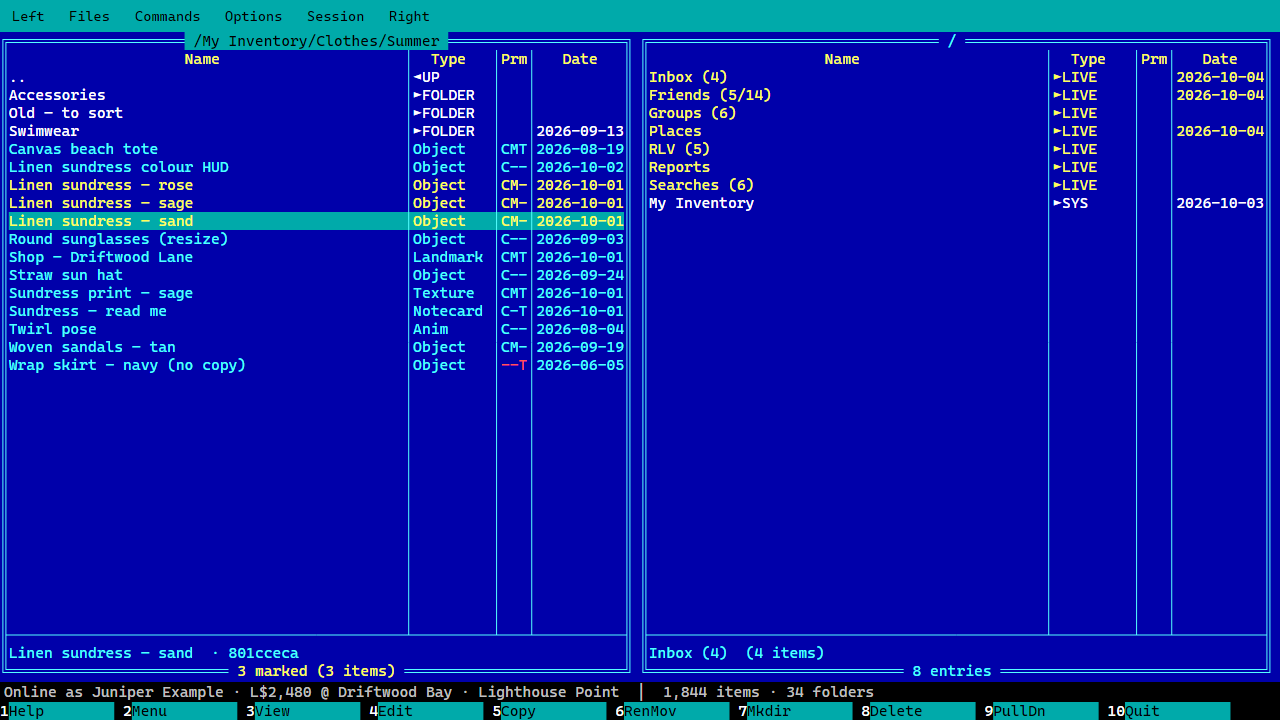The width and height of the screenshot is (1280, 720).
Task: Click the 10 Quit function key
Action: click(1168, 711)
